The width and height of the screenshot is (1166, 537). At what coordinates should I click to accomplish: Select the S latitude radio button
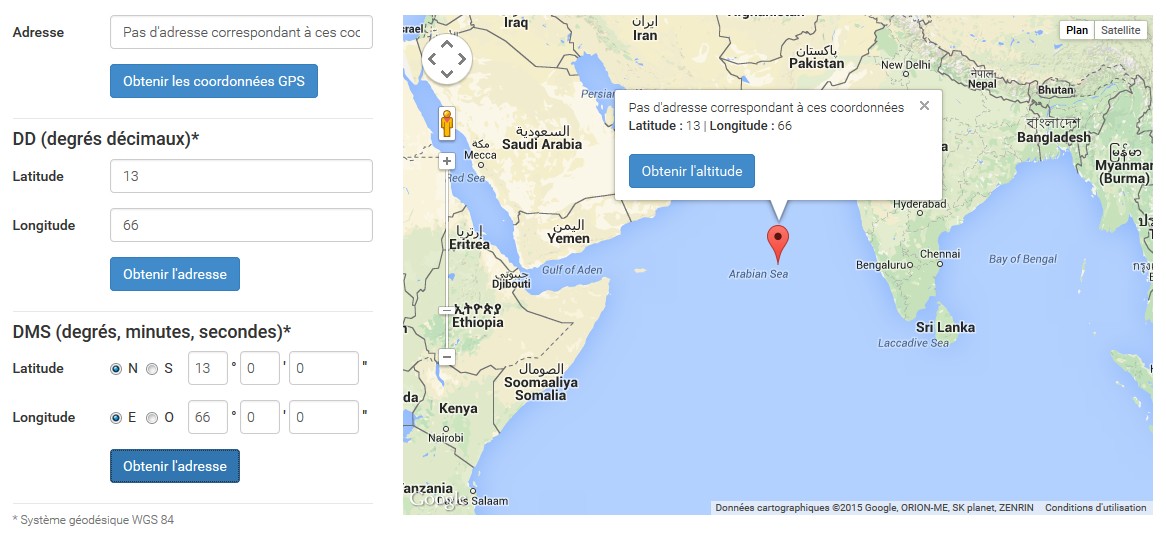[152, 369]
